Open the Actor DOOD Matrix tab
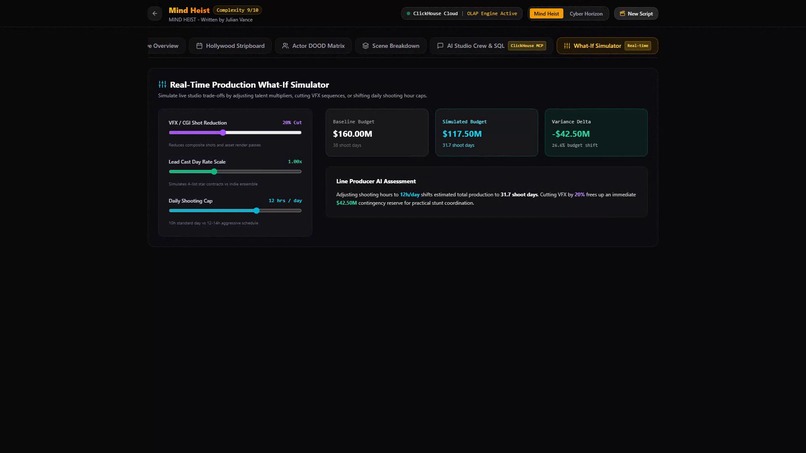This screenshot has width=806, height=453. click(314, 46)
